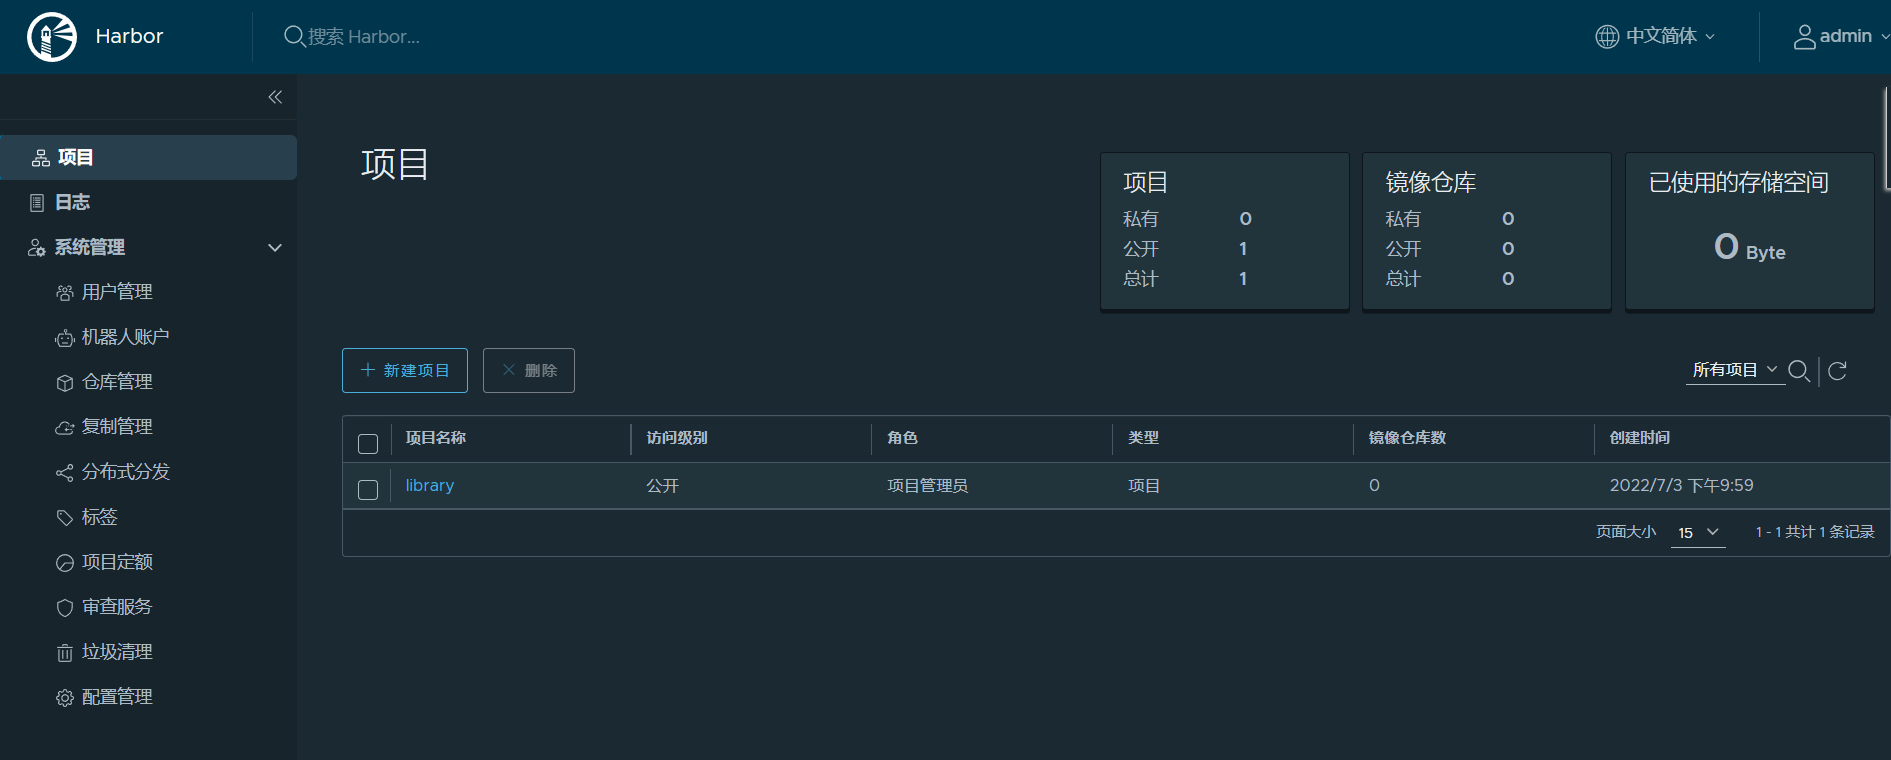Viewport: 1891px width, 760px height.
Task: Click the search magnifier in the header
Action: (294, 36)
